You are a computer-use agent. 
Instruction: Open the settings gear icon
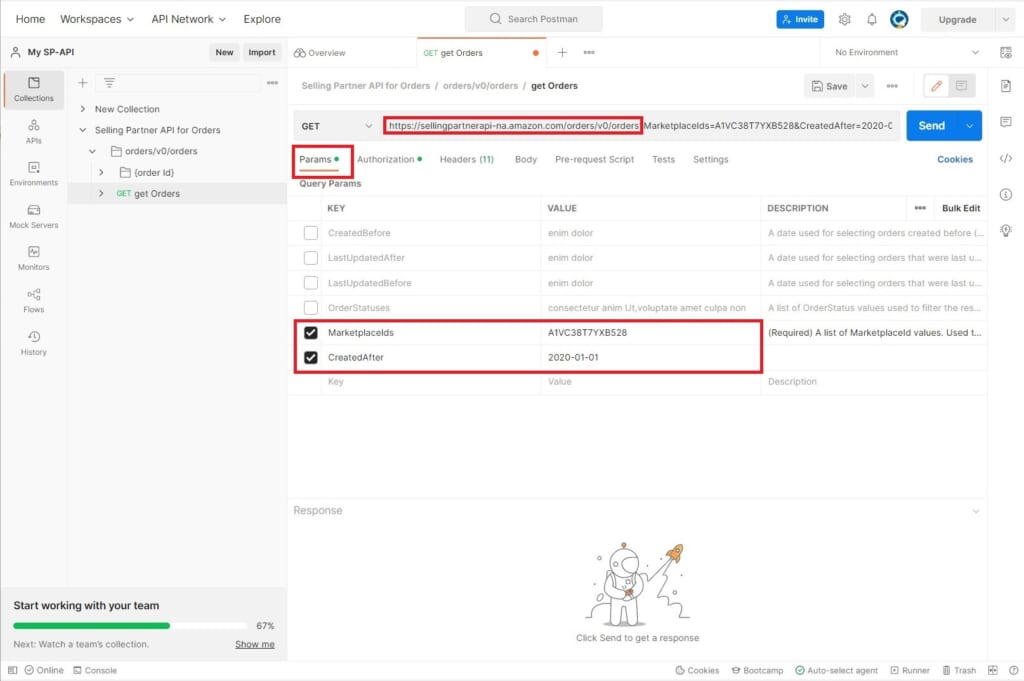coord(844,20)
